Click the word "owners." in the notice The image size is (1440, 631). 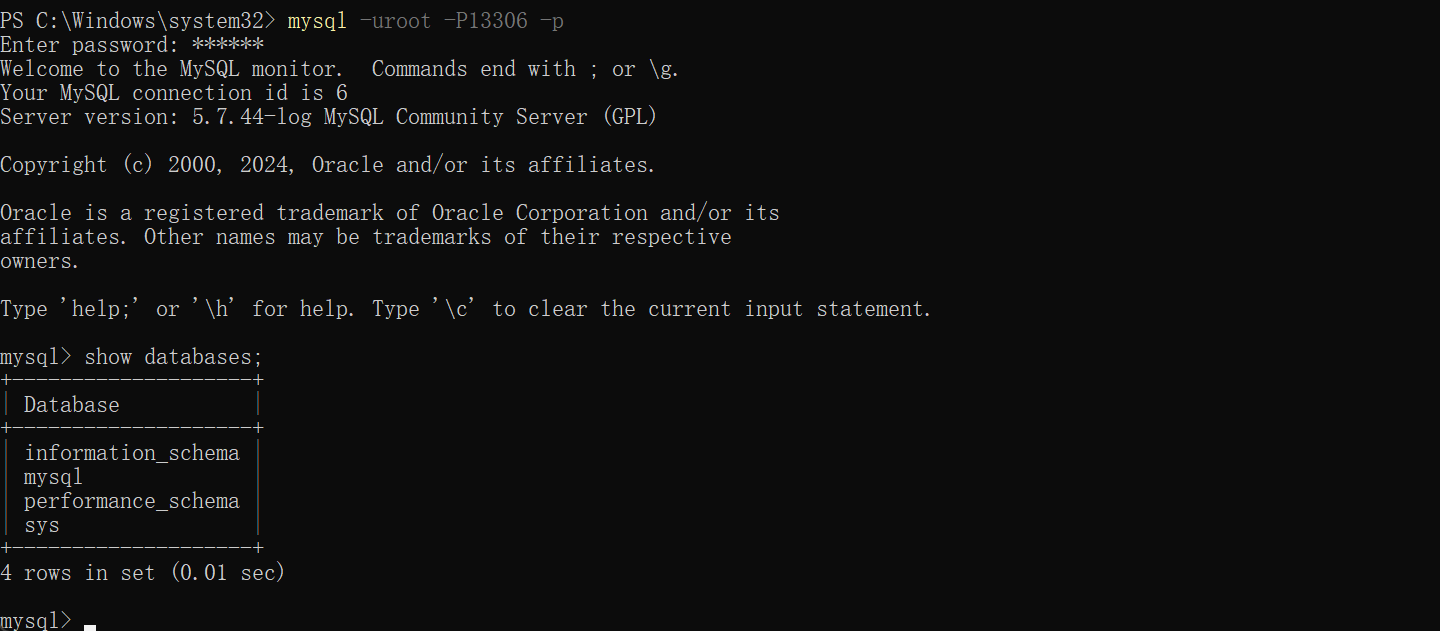pyautogui.click(x=40, y=261)
